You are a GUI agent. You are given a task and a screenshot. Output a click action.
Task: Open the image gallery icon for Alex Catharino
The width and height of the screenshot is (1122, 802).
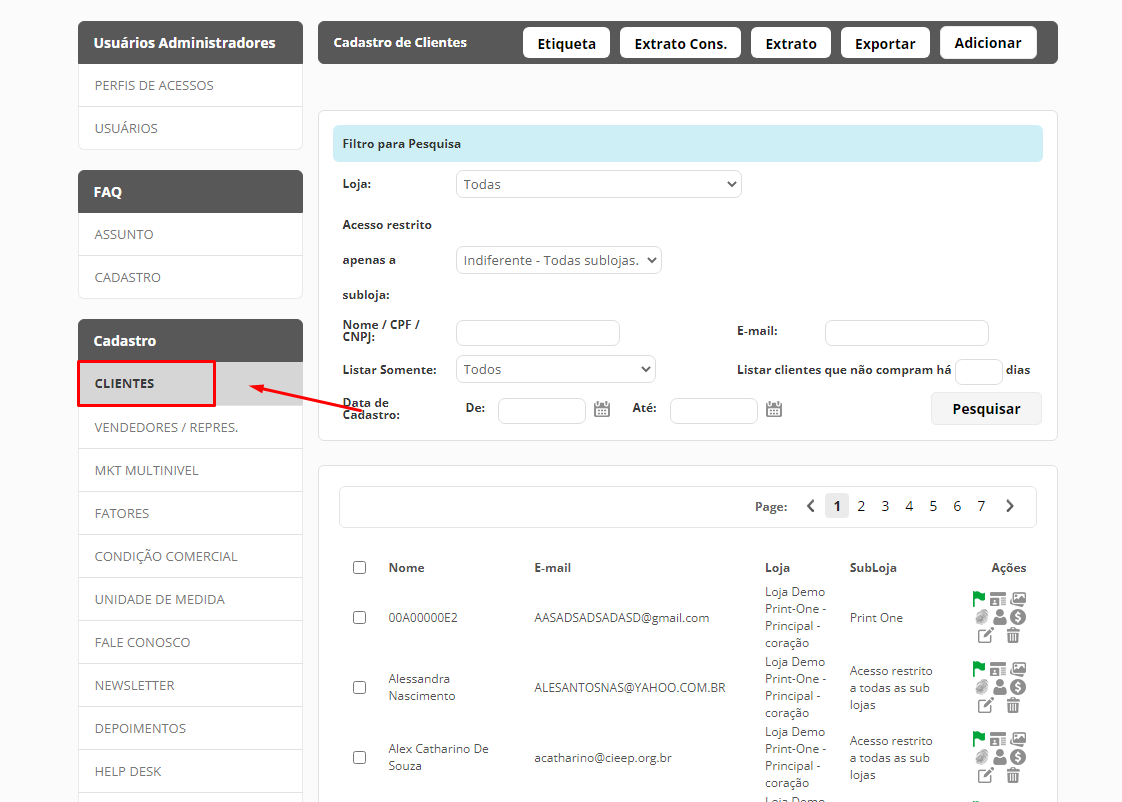click(x=1018, y=738)
